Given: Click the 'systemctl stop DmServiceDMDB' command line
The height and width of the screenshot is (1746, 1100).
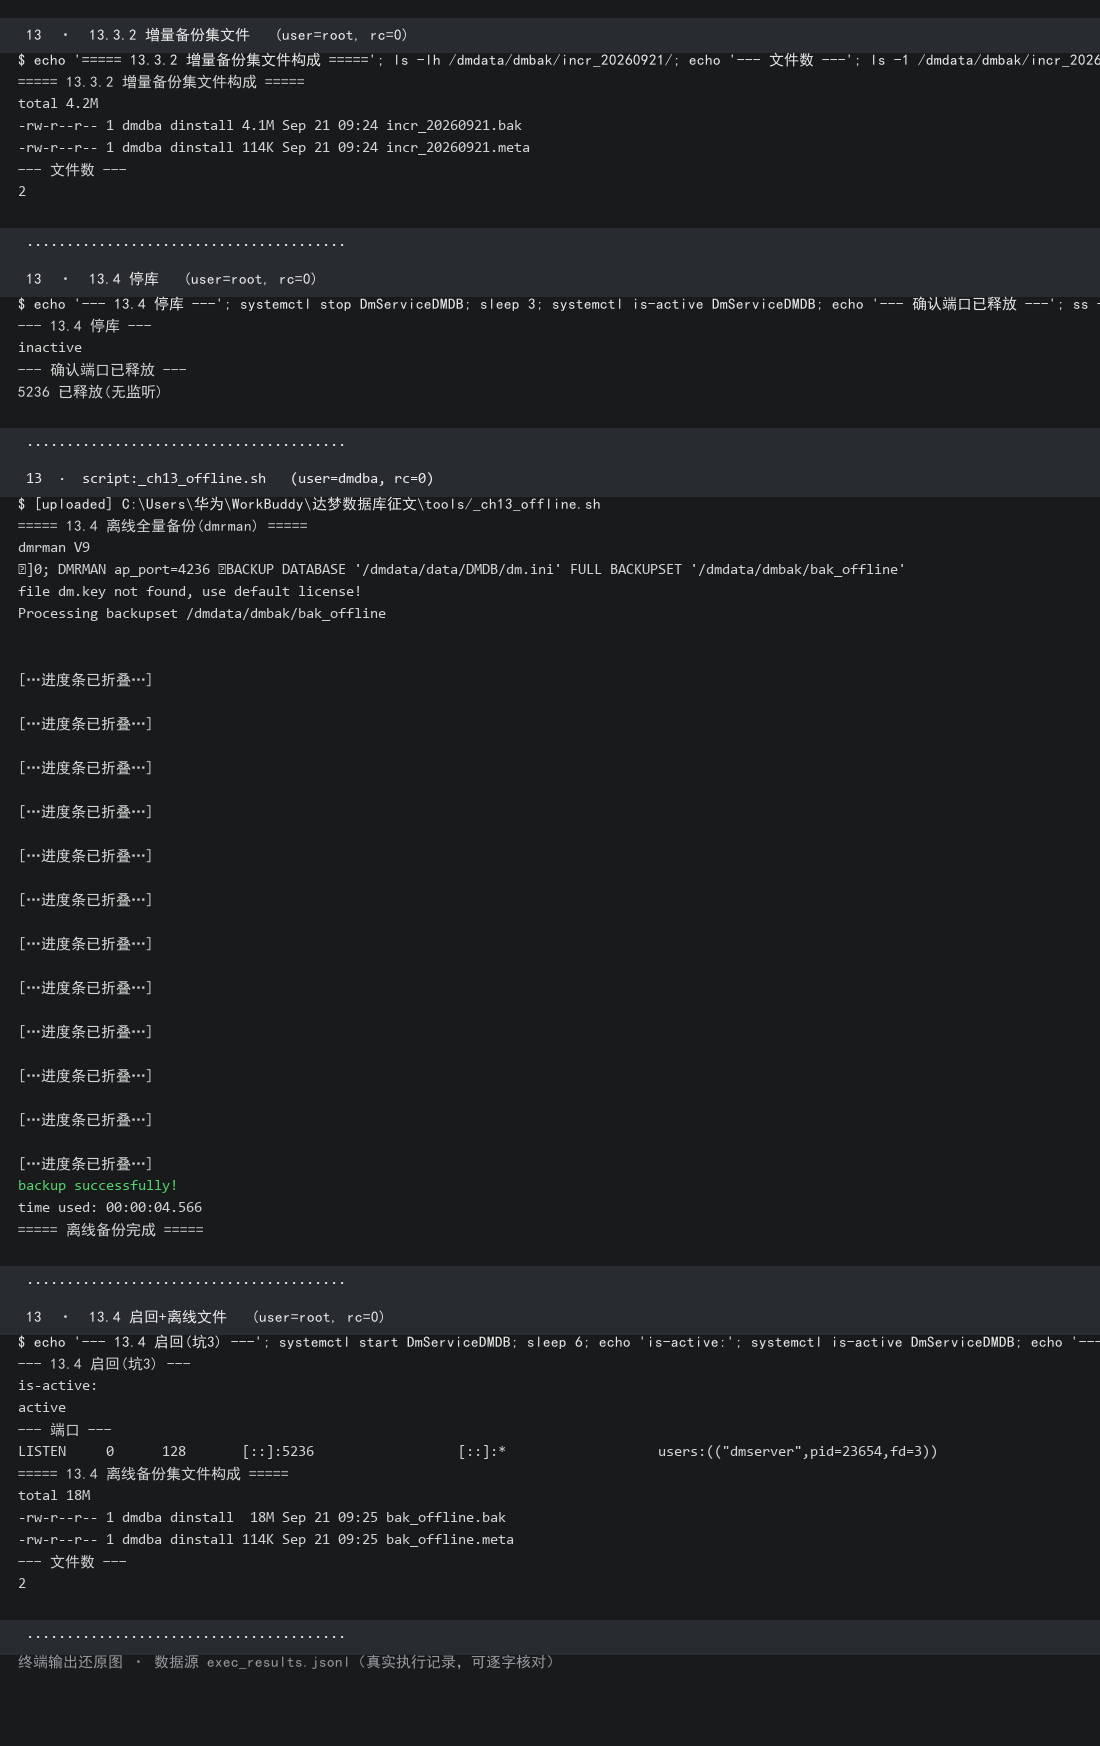Looking at the screenshot, I should click(x=559, y=304).
